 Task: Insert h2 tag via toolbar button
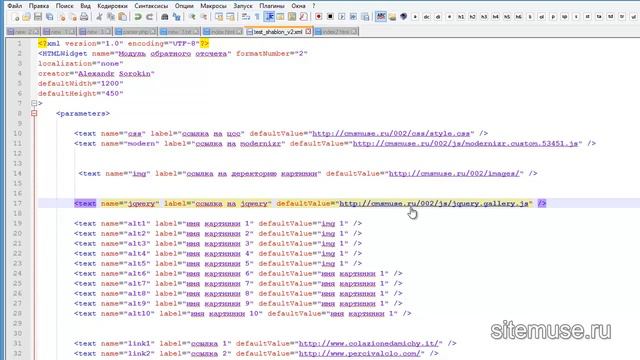pos(472,17)
